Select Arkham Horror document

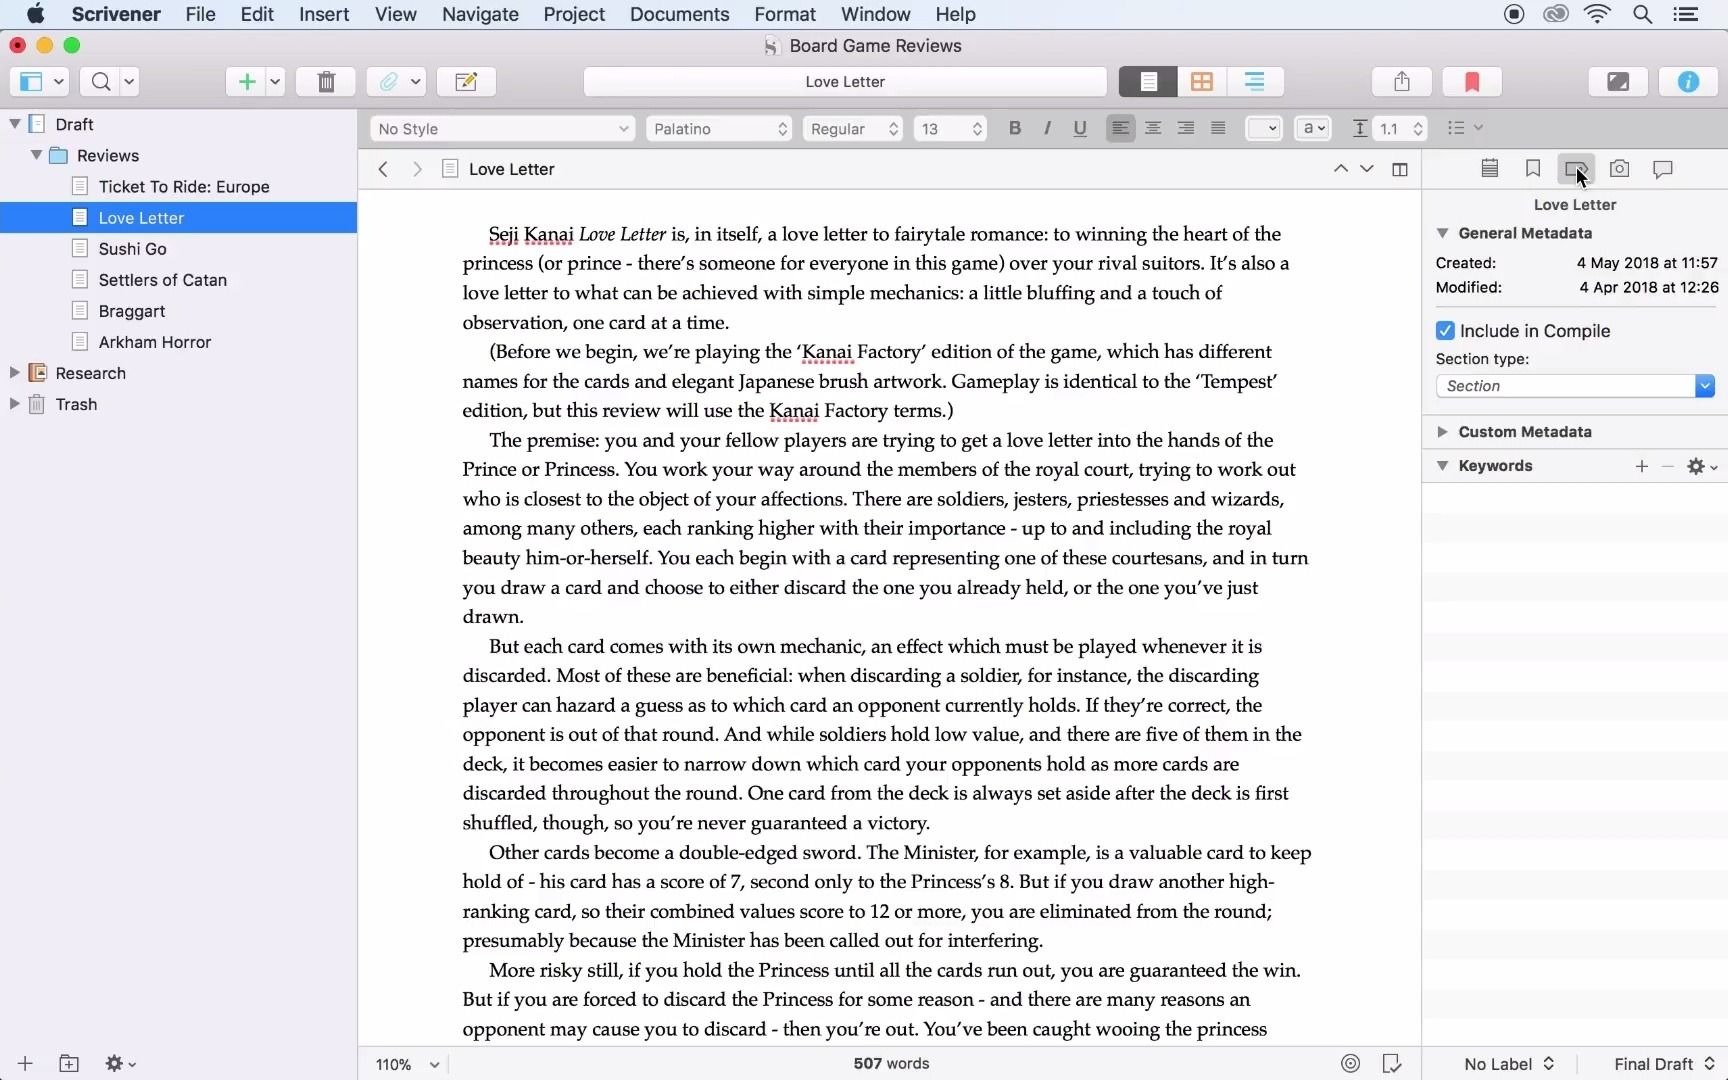pos(155,342)
